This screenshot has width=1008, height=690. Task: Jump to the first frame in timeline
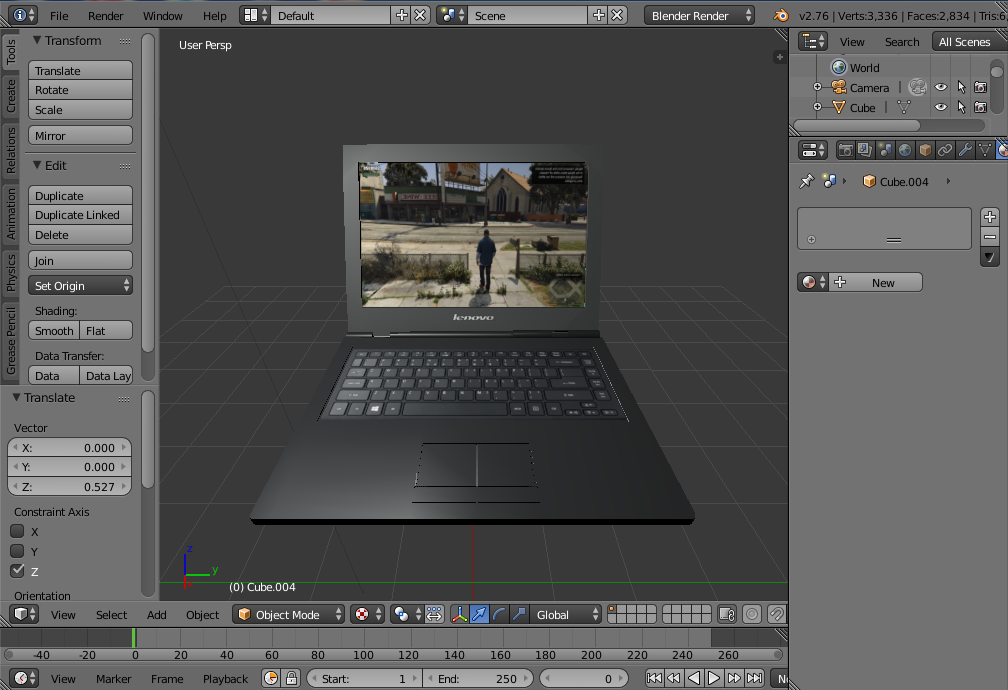pos(654,678)
